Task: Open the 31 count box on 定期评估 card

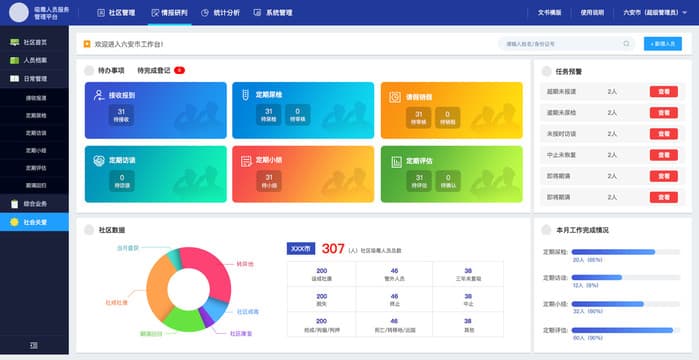Action: [419, 181]
